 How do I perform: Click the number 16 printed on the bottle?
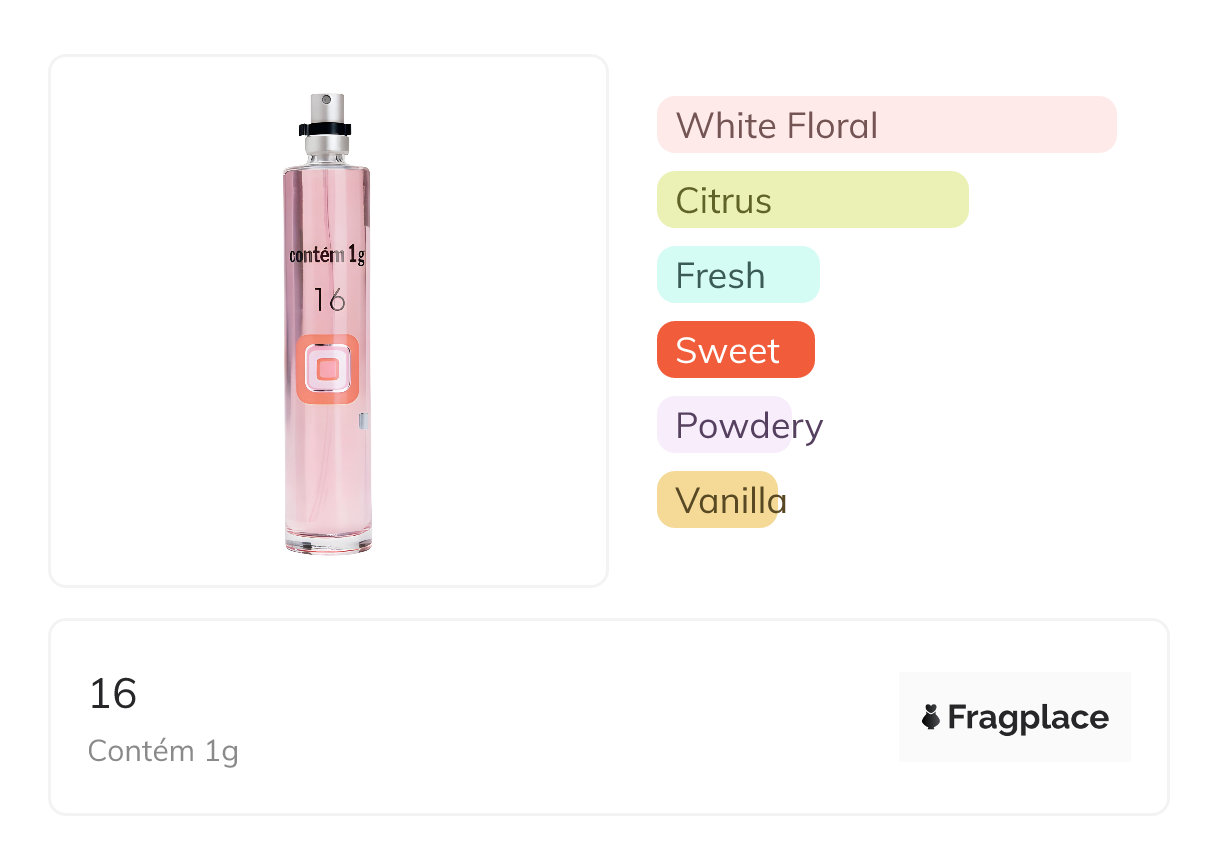point(328,299)
